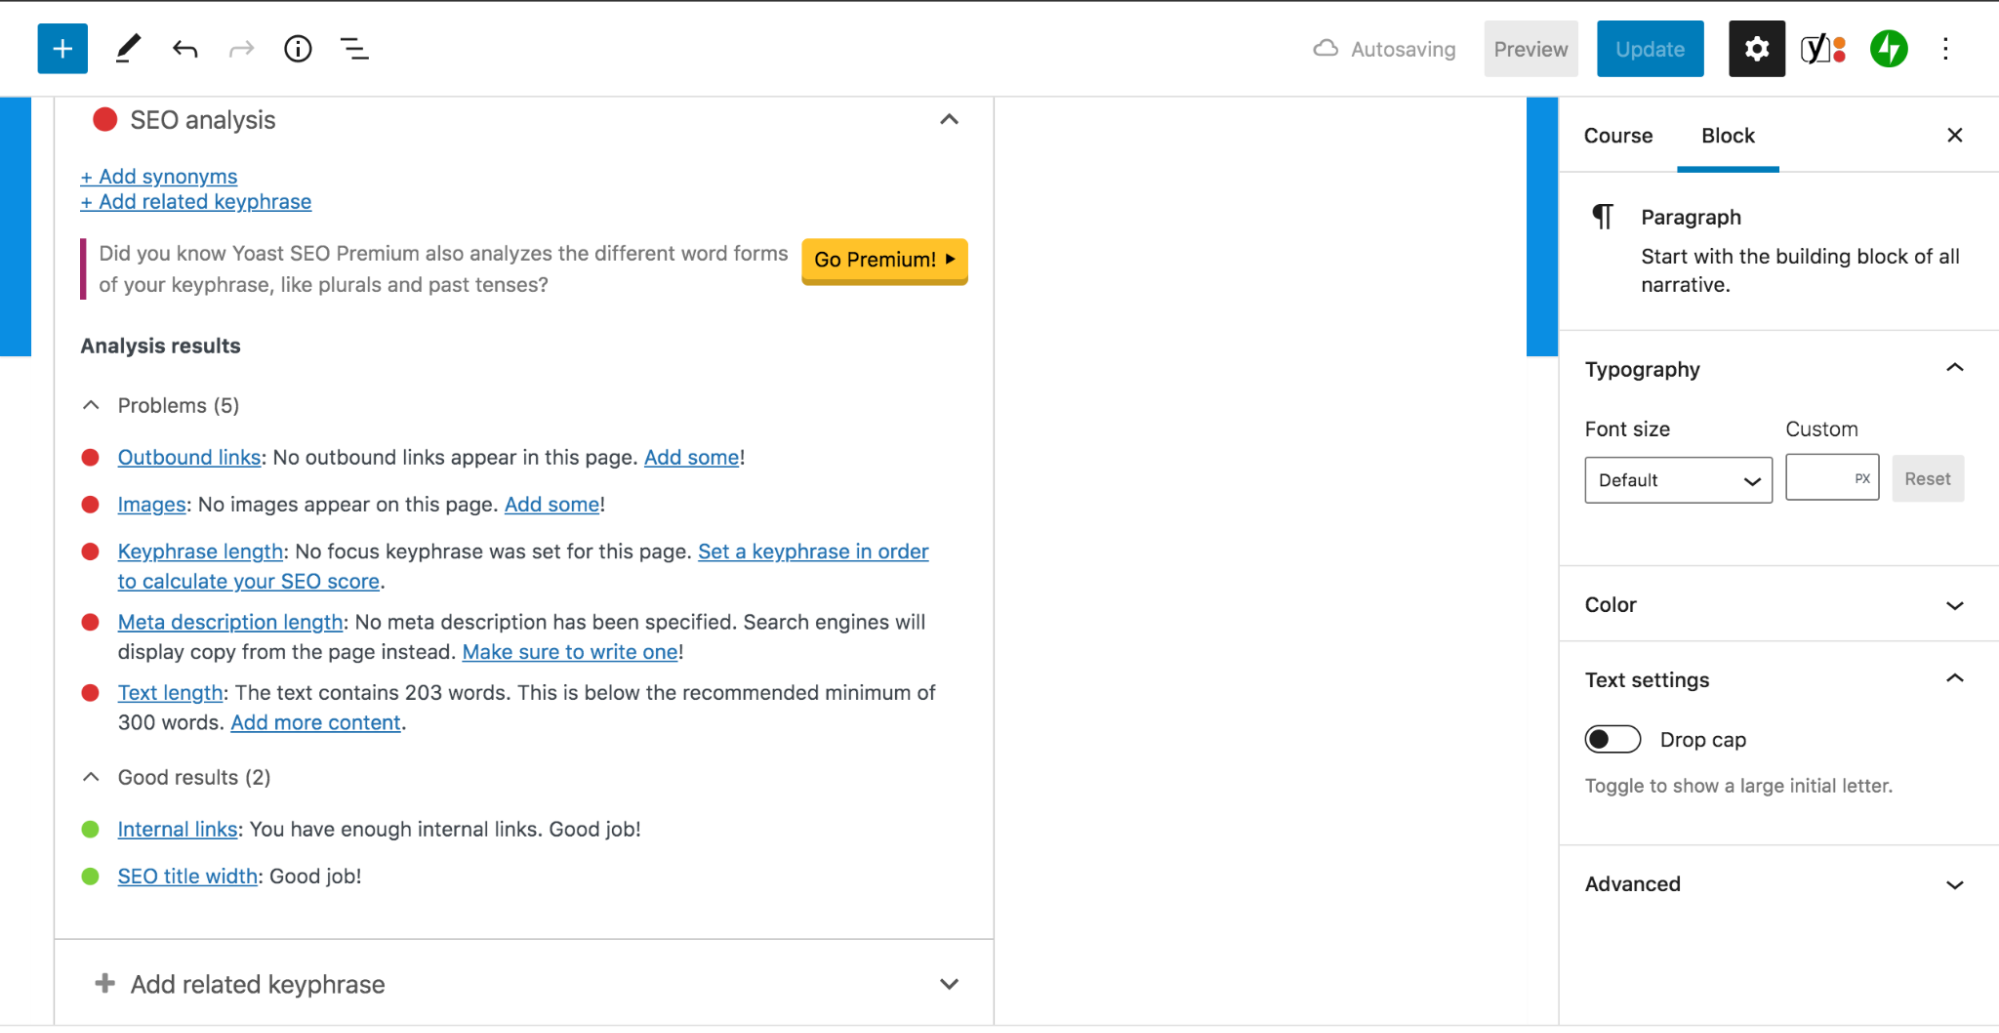The width and height of the screenshot is (1999, 1033).
Task: Click the Go Premium button
Action: click(883, 260)
